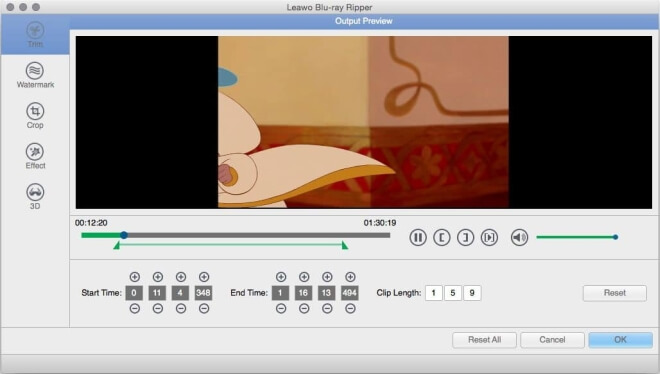Increase End Time milliseconds value 494
The image size is (660, 374).
point(350,277)
